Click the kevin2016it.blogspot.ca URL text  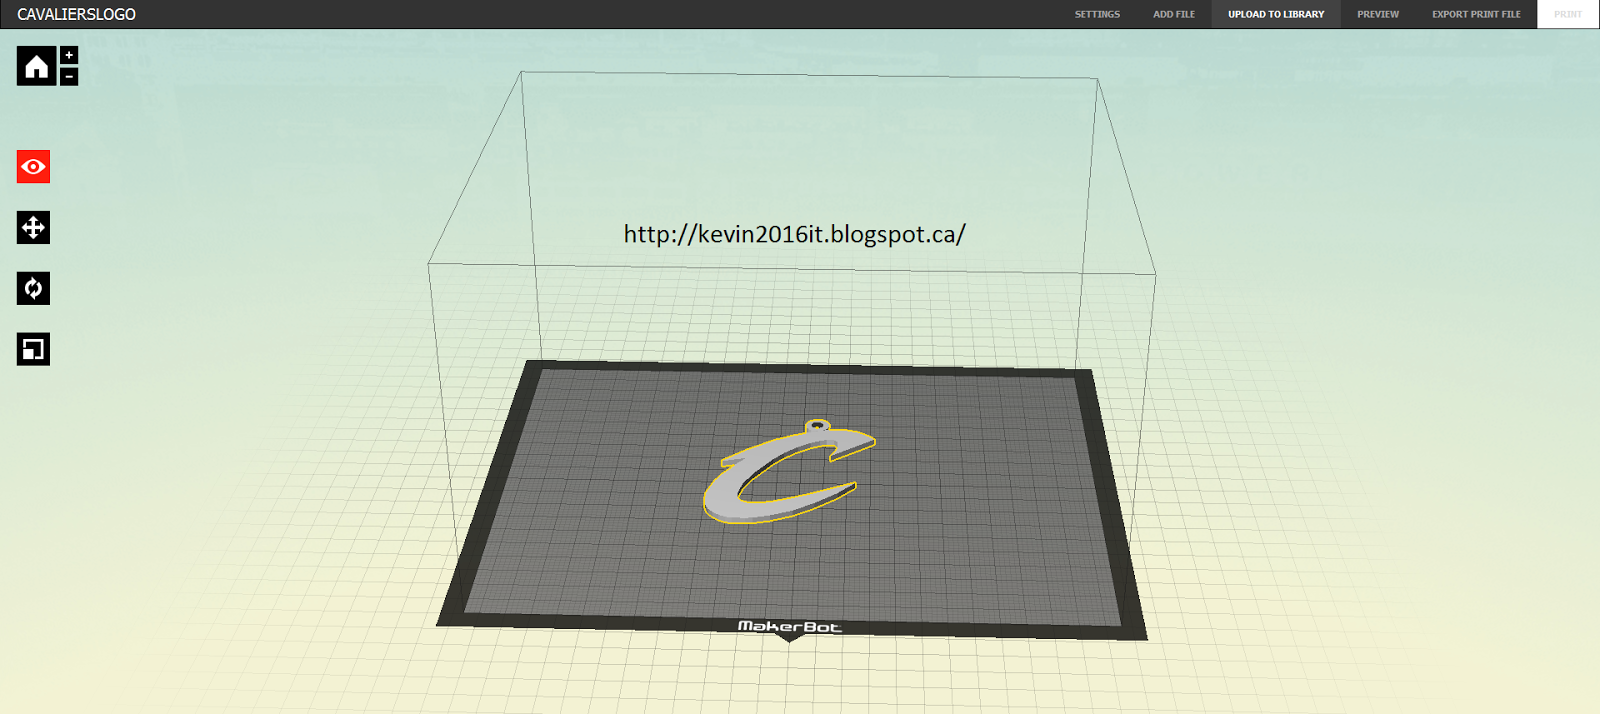point(794,234)
